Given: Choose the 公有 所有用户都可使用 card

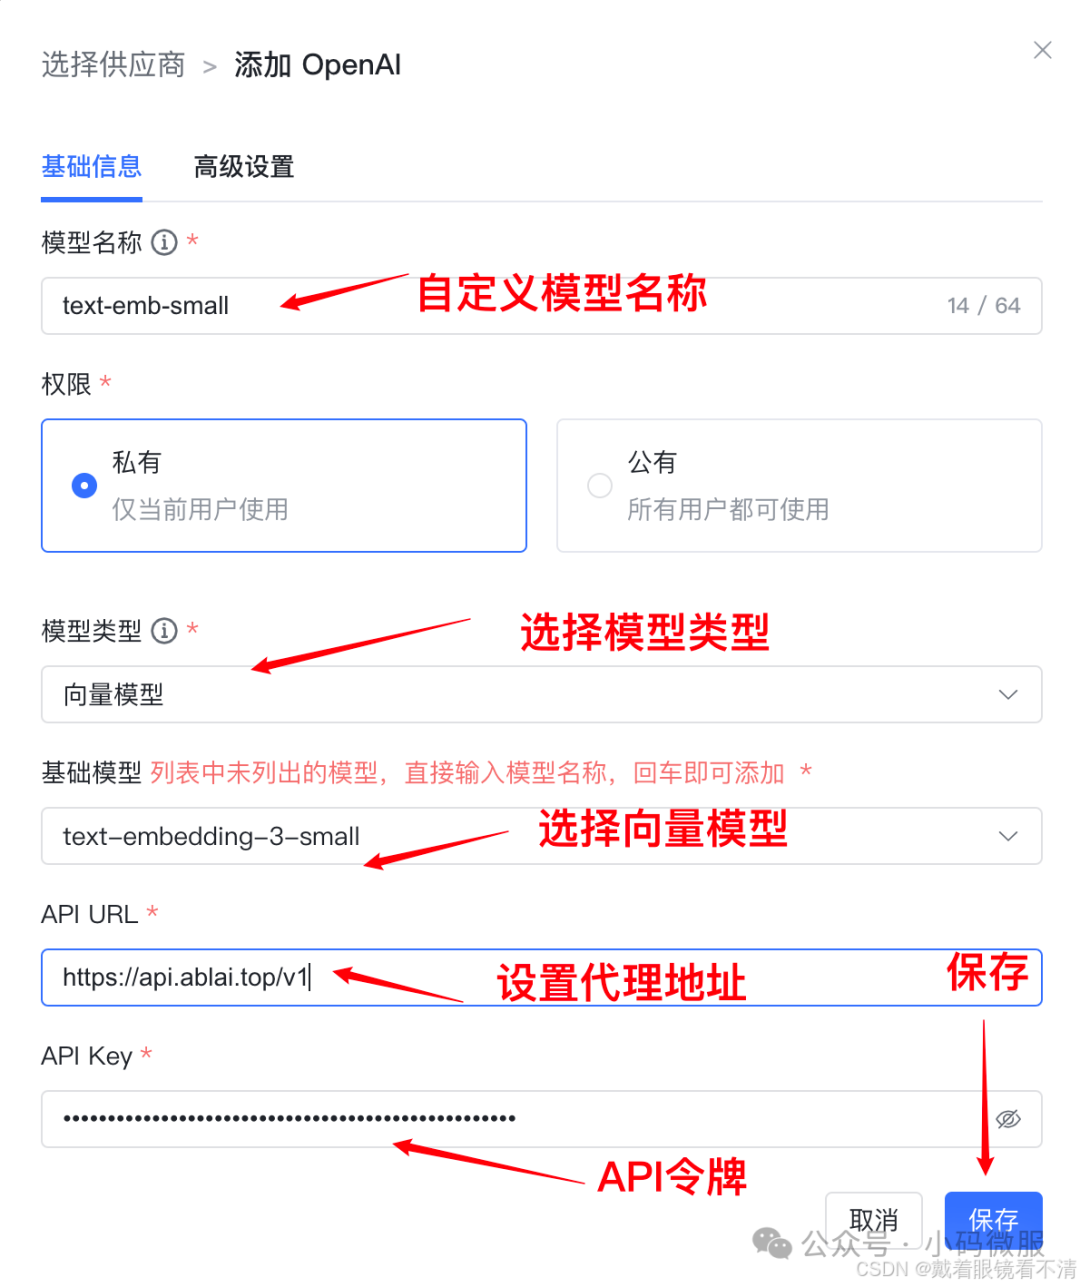Looking at the screenshot, I should [799, 485].
